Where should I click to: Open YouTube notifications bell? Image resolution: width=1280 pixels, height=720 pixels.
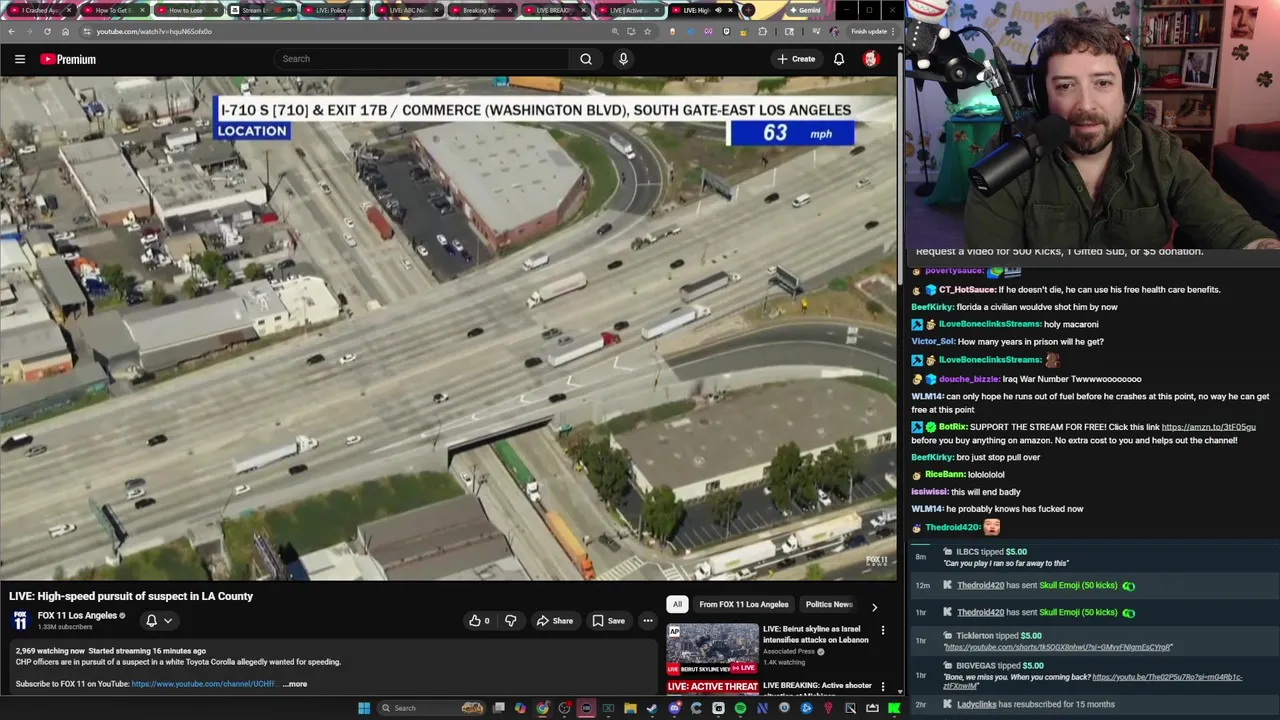[x=839, y=59]
